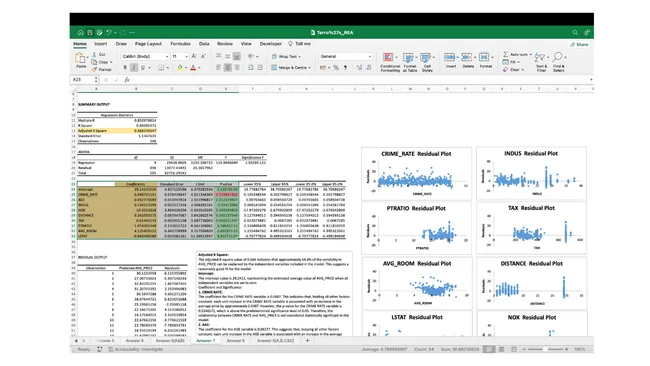Click the A23 Name Box field
This screenshot has height=366, width=650.
(x=85, y=80)
